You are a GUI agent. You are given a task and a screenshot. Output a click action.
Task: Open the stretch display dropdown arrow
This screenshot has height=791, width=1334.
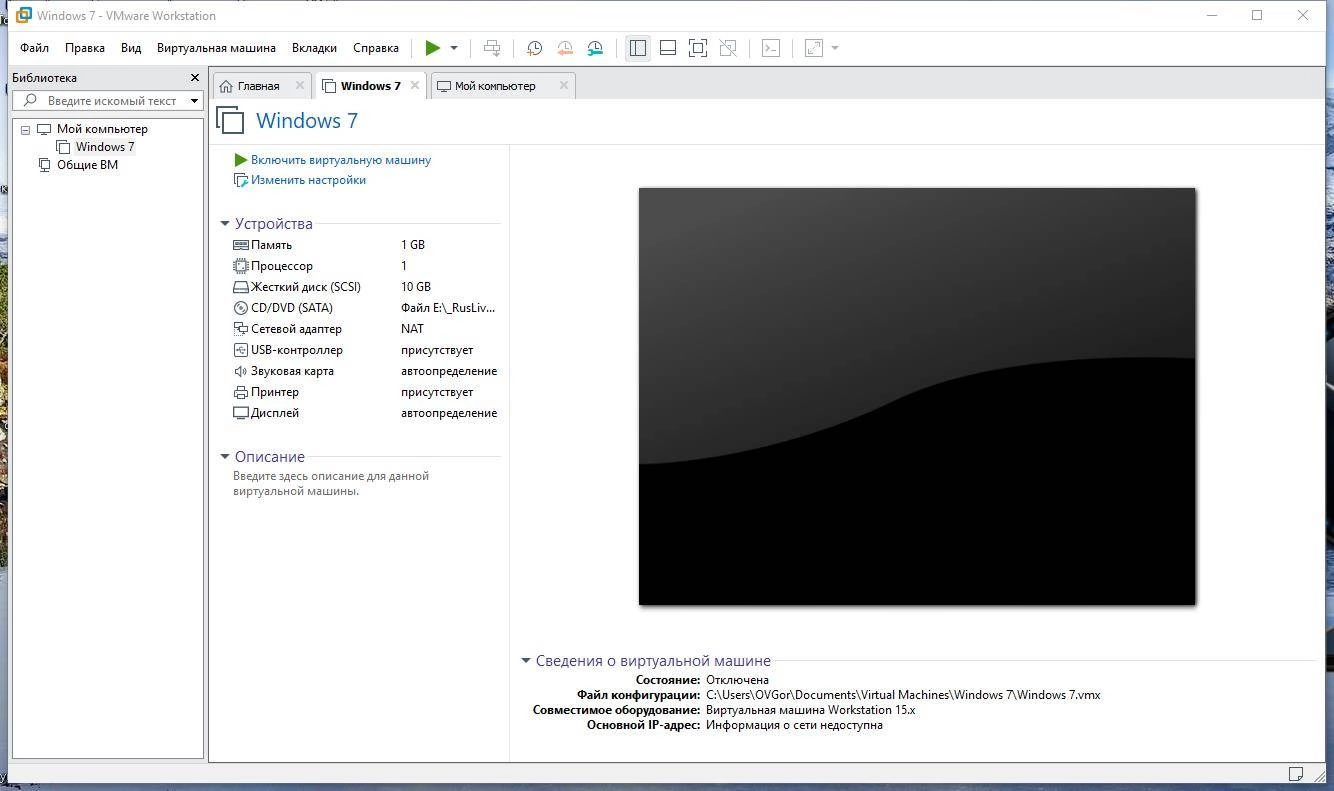click(x=835, y=48)
